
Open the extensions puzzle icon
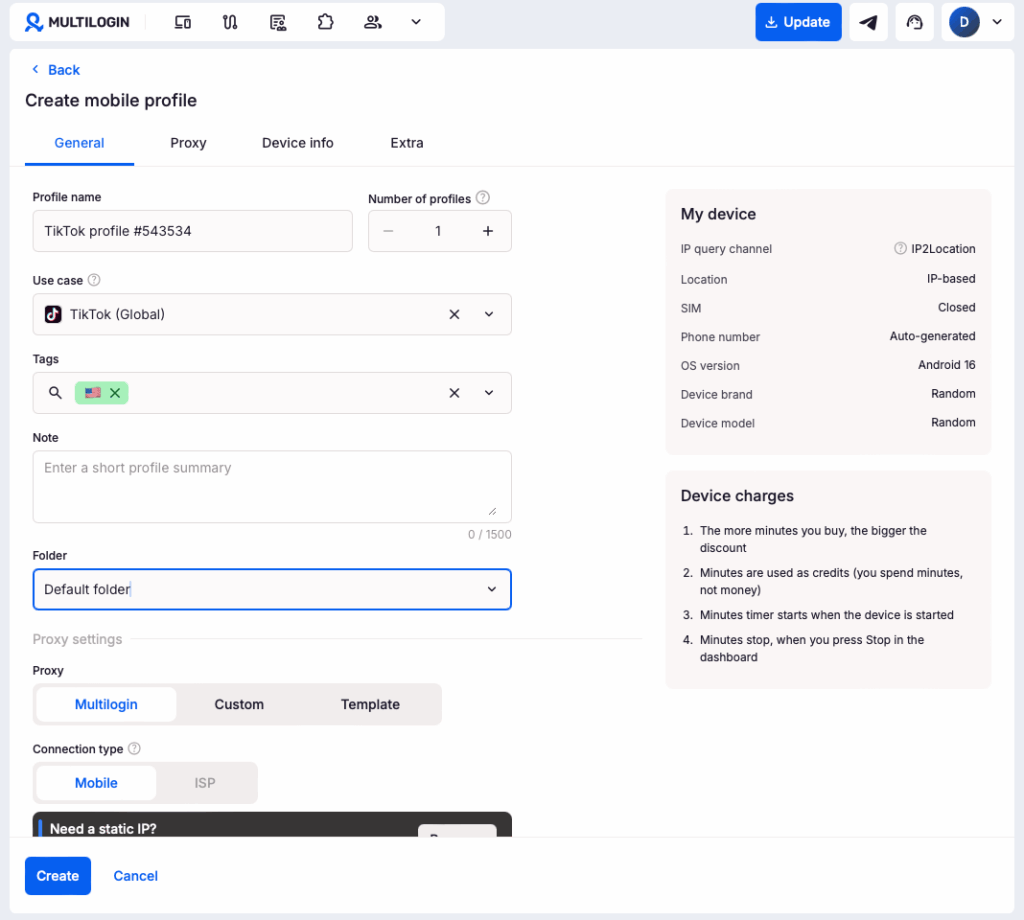pos(325,22)
